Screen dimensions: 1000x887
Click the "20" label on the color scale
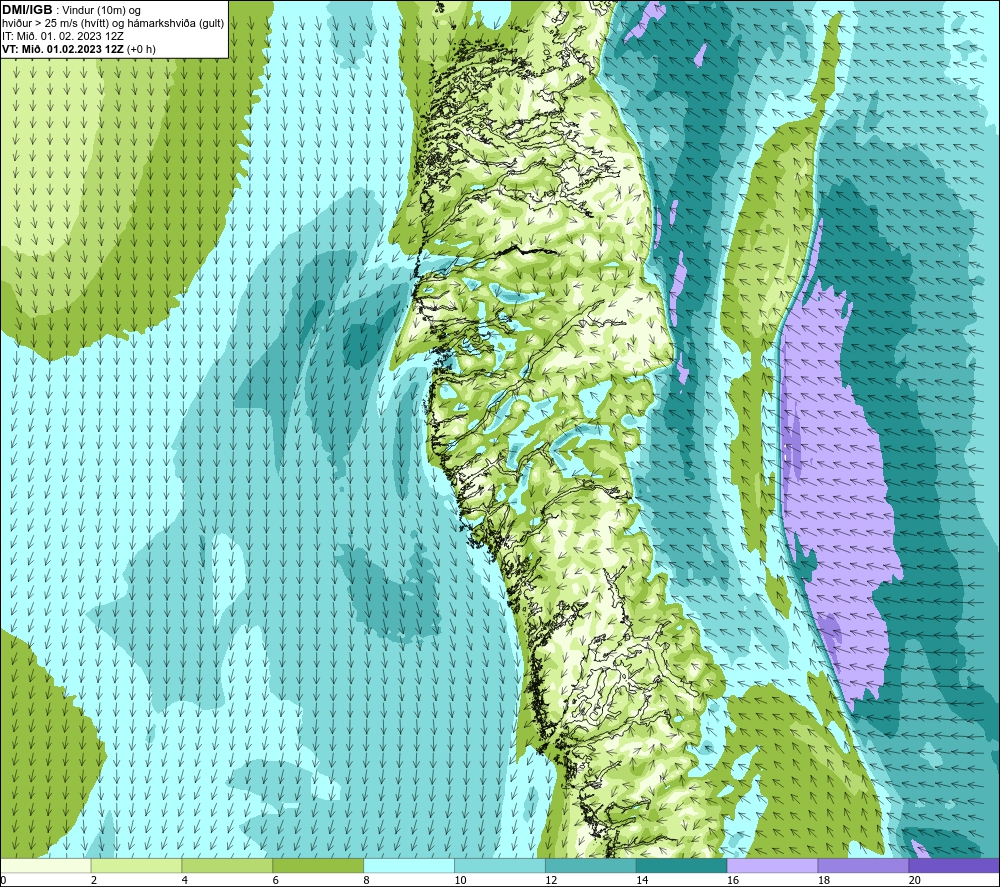point(915,880)
